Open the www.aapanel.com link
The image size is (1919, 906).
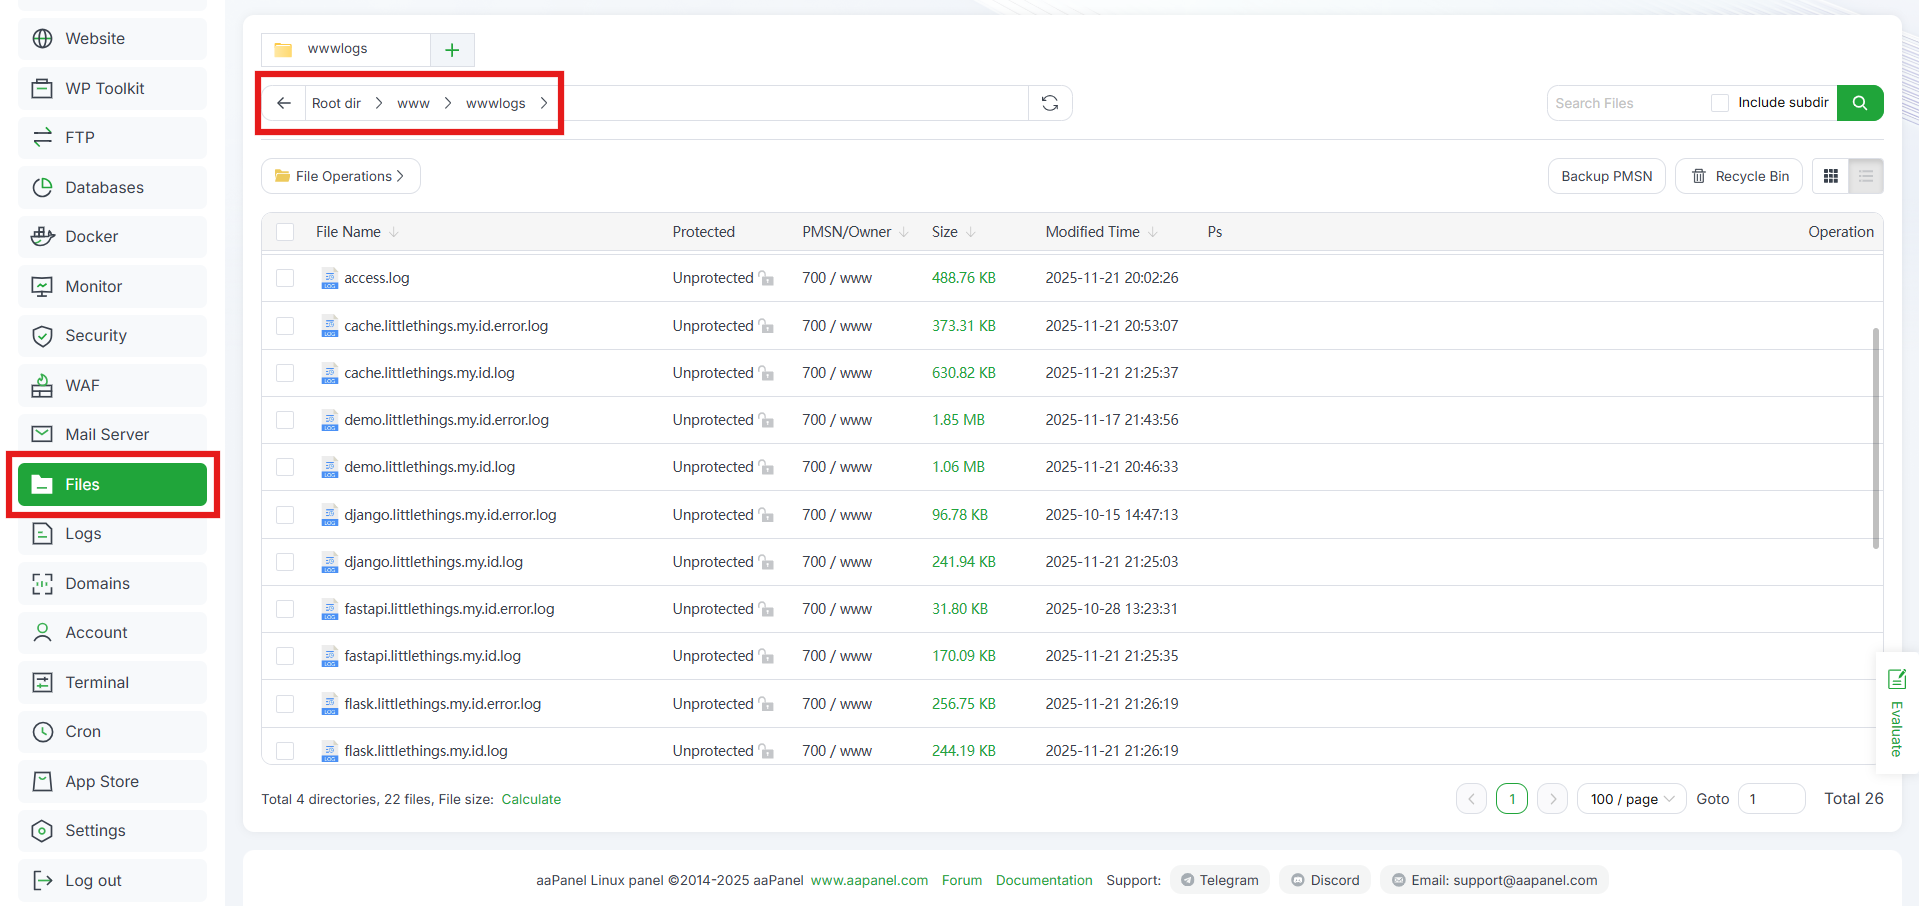coord(869,881)
